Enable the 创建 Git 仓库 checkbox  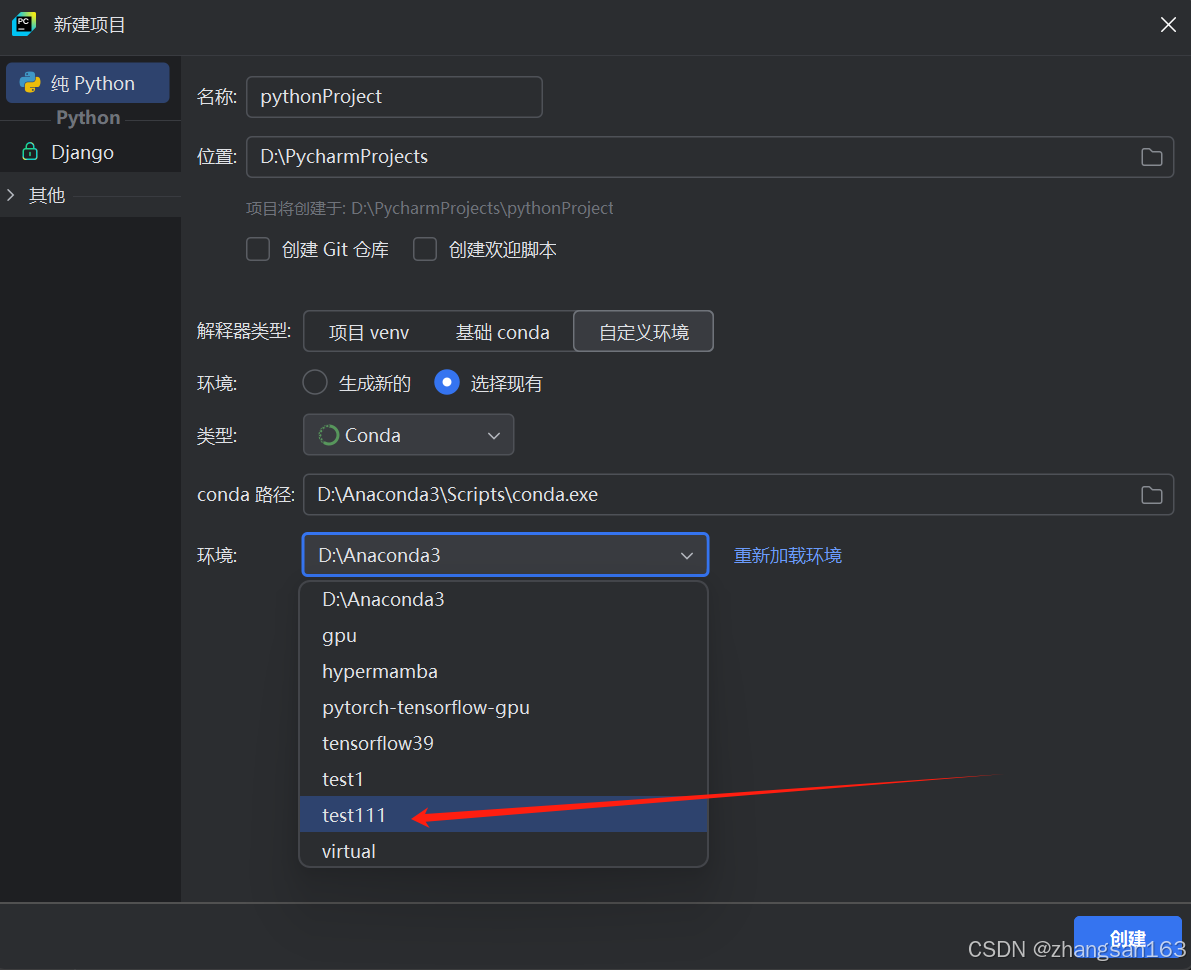[x=258, y=249]
